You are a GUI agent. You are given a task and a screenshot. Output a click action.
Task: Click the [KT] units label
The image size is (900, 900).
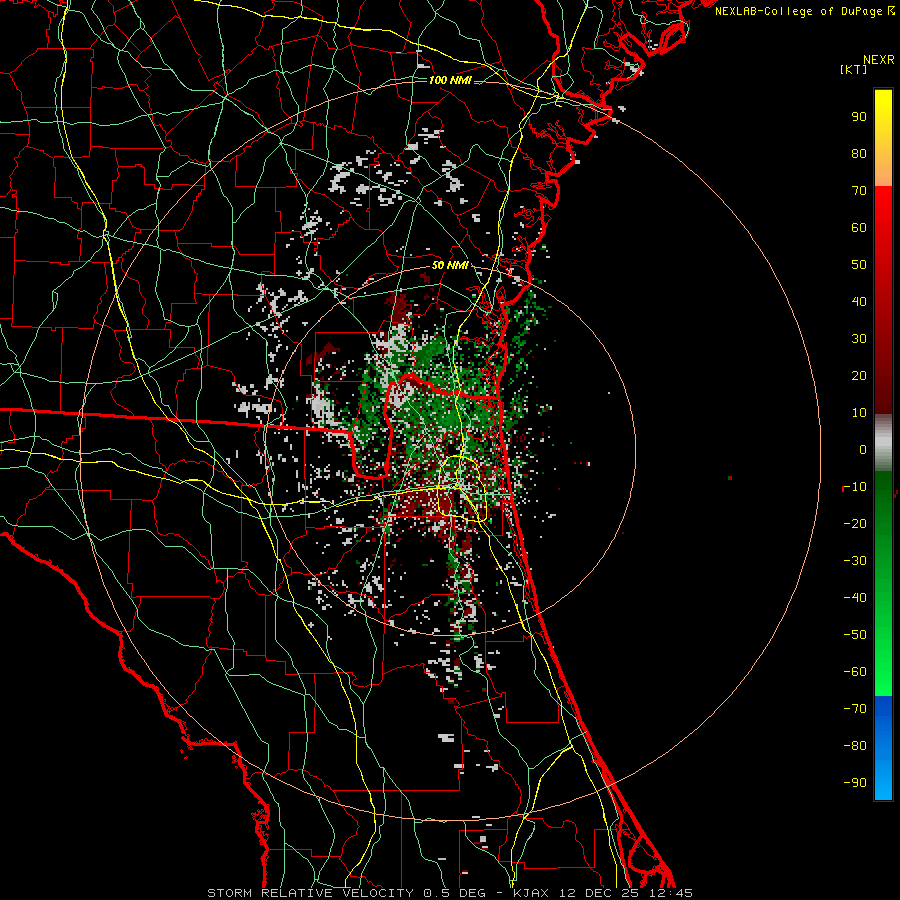(854, 69)
